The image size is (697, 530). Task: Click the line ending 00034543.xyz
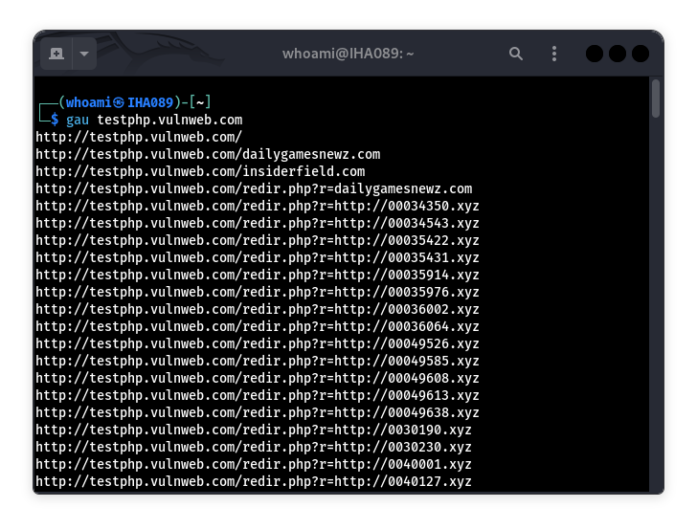(x=257, y=223)
